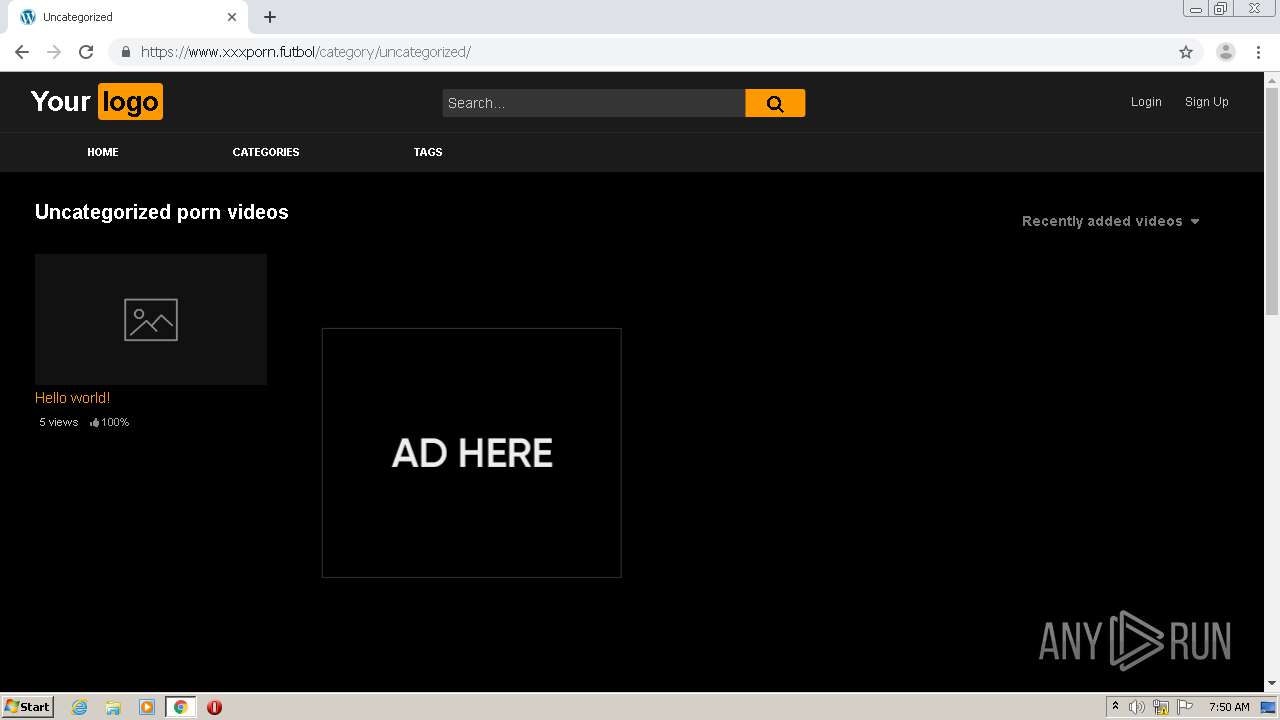Bookmark this page with the star
1280x720 pixels.
coord(1186,52)
